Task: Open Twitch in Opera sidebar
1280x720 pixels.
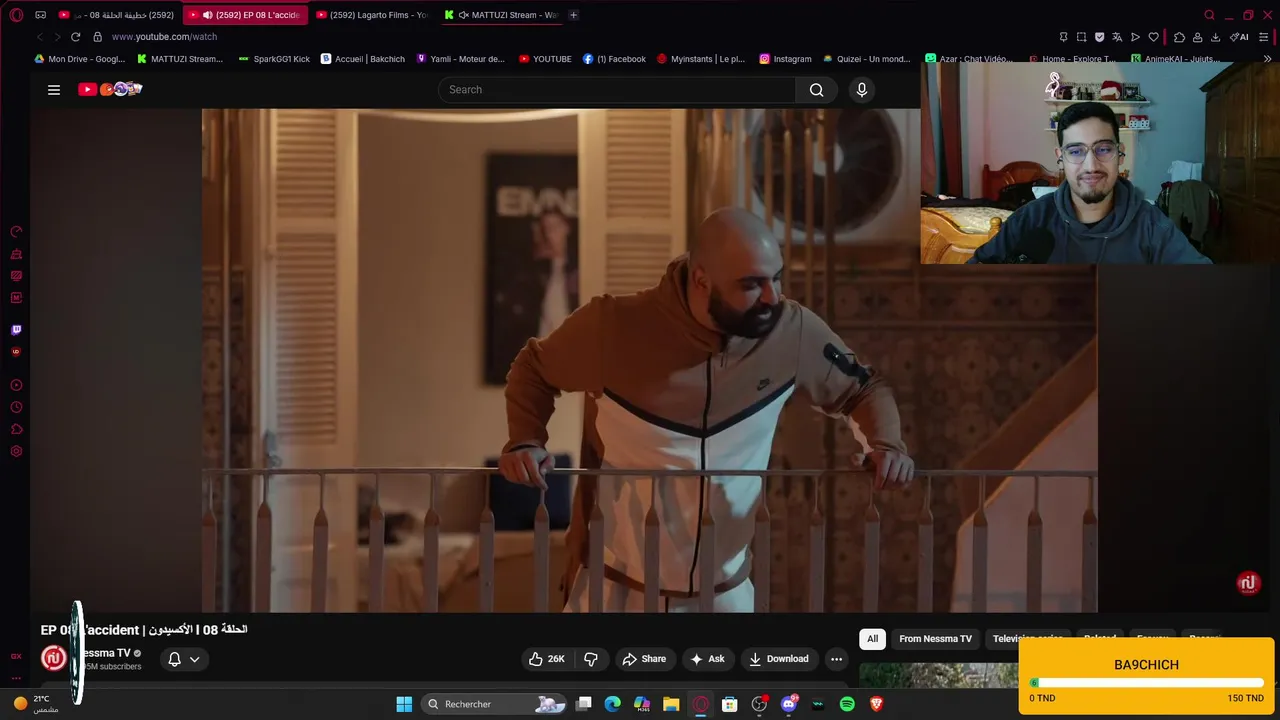Action: (x=16, y=330)
